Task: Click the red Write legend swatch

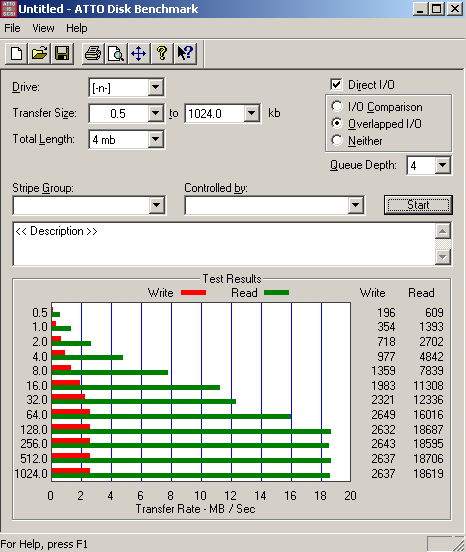Action: pos(193,293)
